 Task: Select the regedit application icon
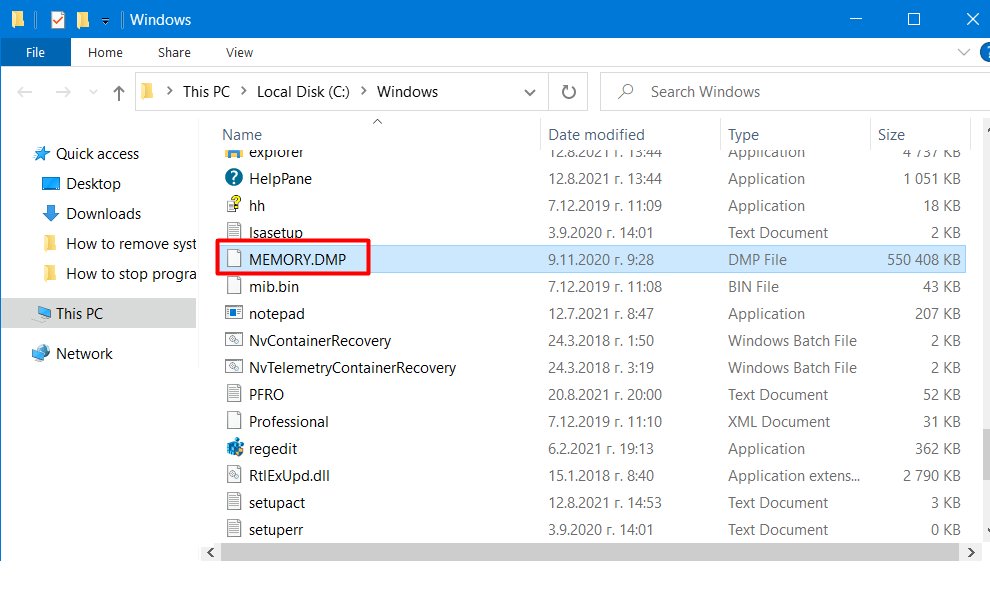point(234,447)
